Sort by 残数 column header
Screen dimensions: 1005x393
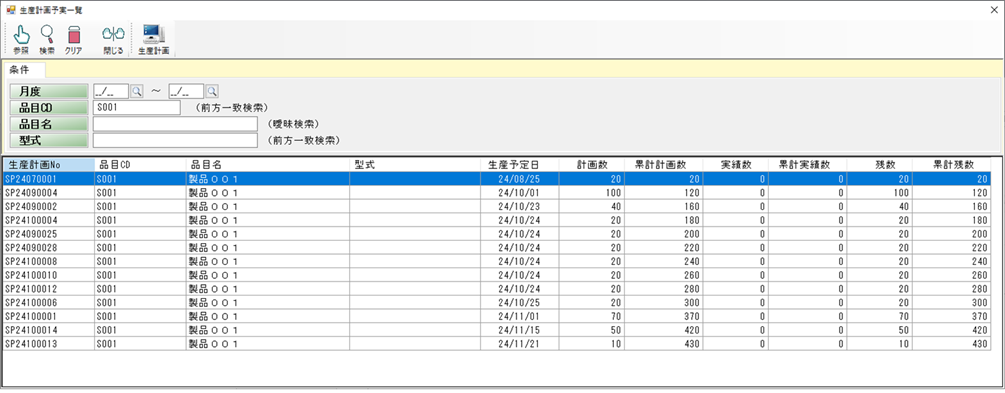pos(880,165)
